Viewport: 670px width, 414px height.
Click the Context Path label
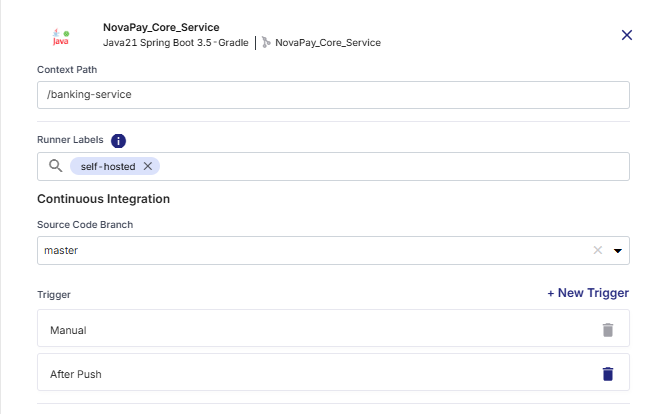pos(67,70)
